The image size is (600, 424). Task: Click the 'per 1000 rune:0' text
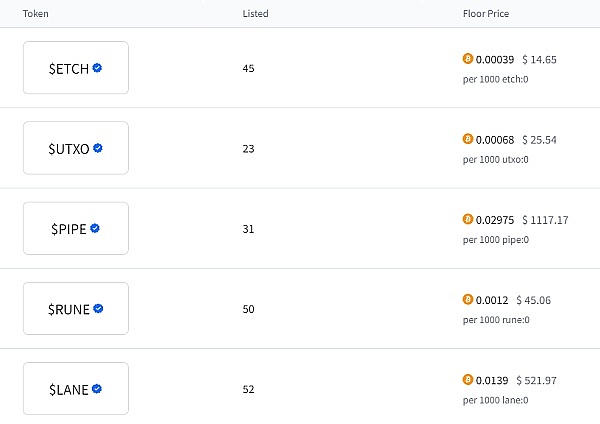pyautogui.click(x=495, y=320)
